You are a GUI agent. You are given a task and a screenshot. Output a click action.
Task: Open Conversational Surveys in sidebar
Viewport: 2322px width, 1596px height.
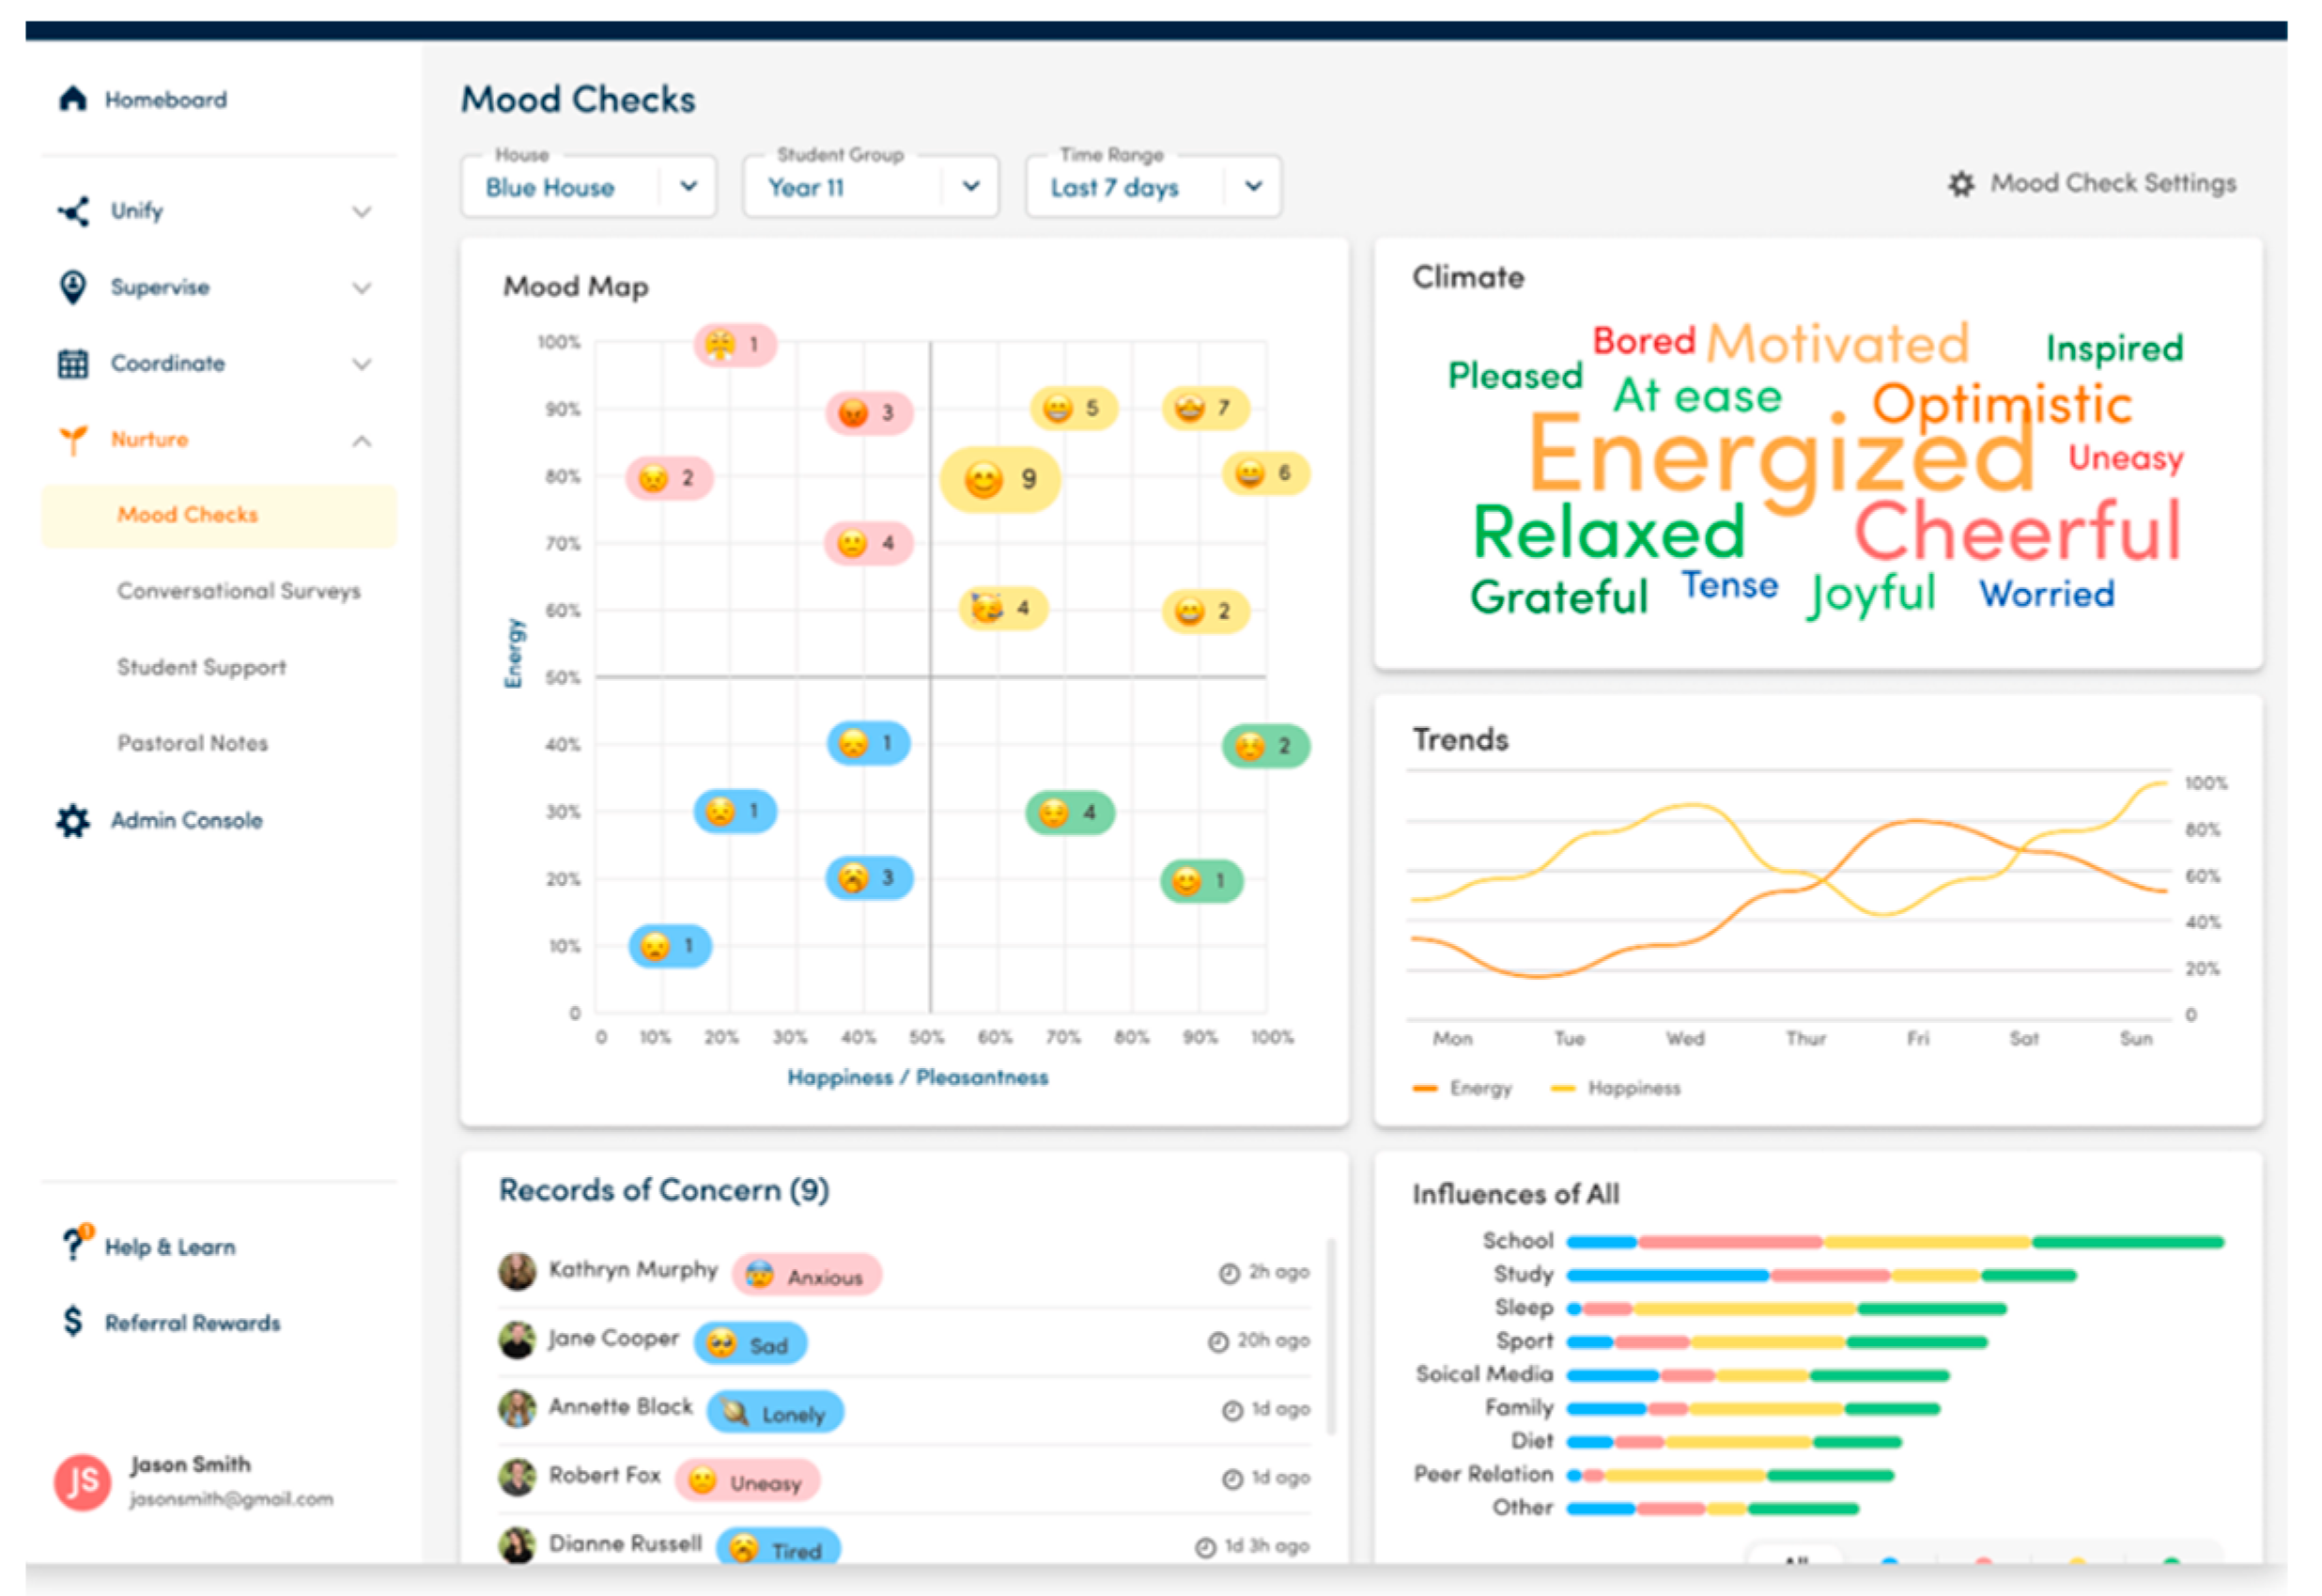[x=238, y=591]
